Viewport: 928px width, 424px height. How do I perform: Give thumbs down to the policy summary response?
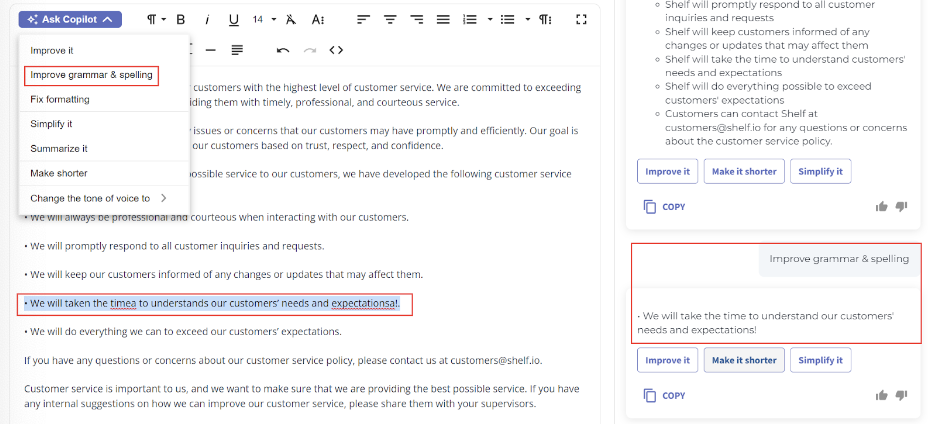(901, 206)
